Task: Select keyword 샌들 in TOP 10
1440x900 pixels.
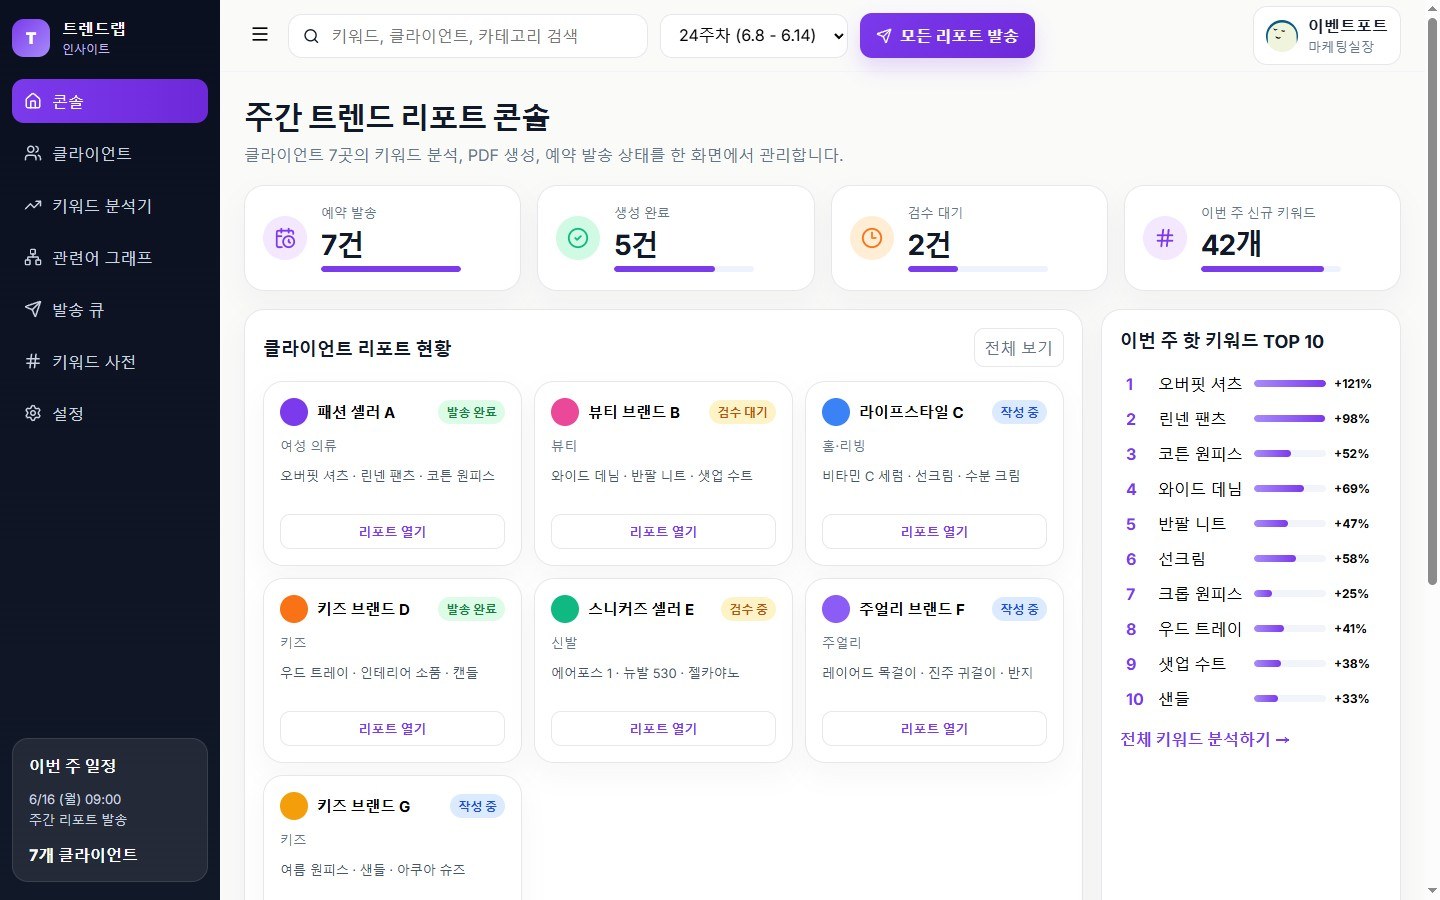Action: click(x=1174, y=699)
